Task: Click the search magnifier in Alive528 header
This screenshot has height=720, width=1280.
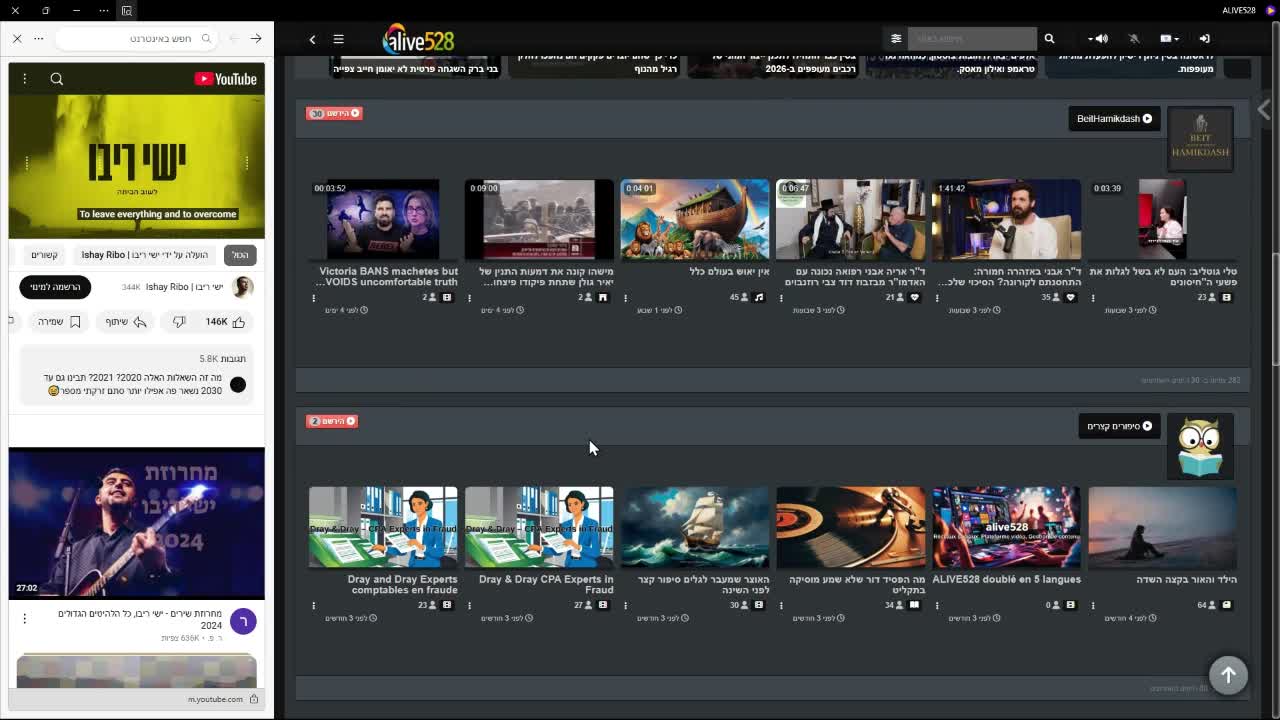Action: tap(1049, 39)
